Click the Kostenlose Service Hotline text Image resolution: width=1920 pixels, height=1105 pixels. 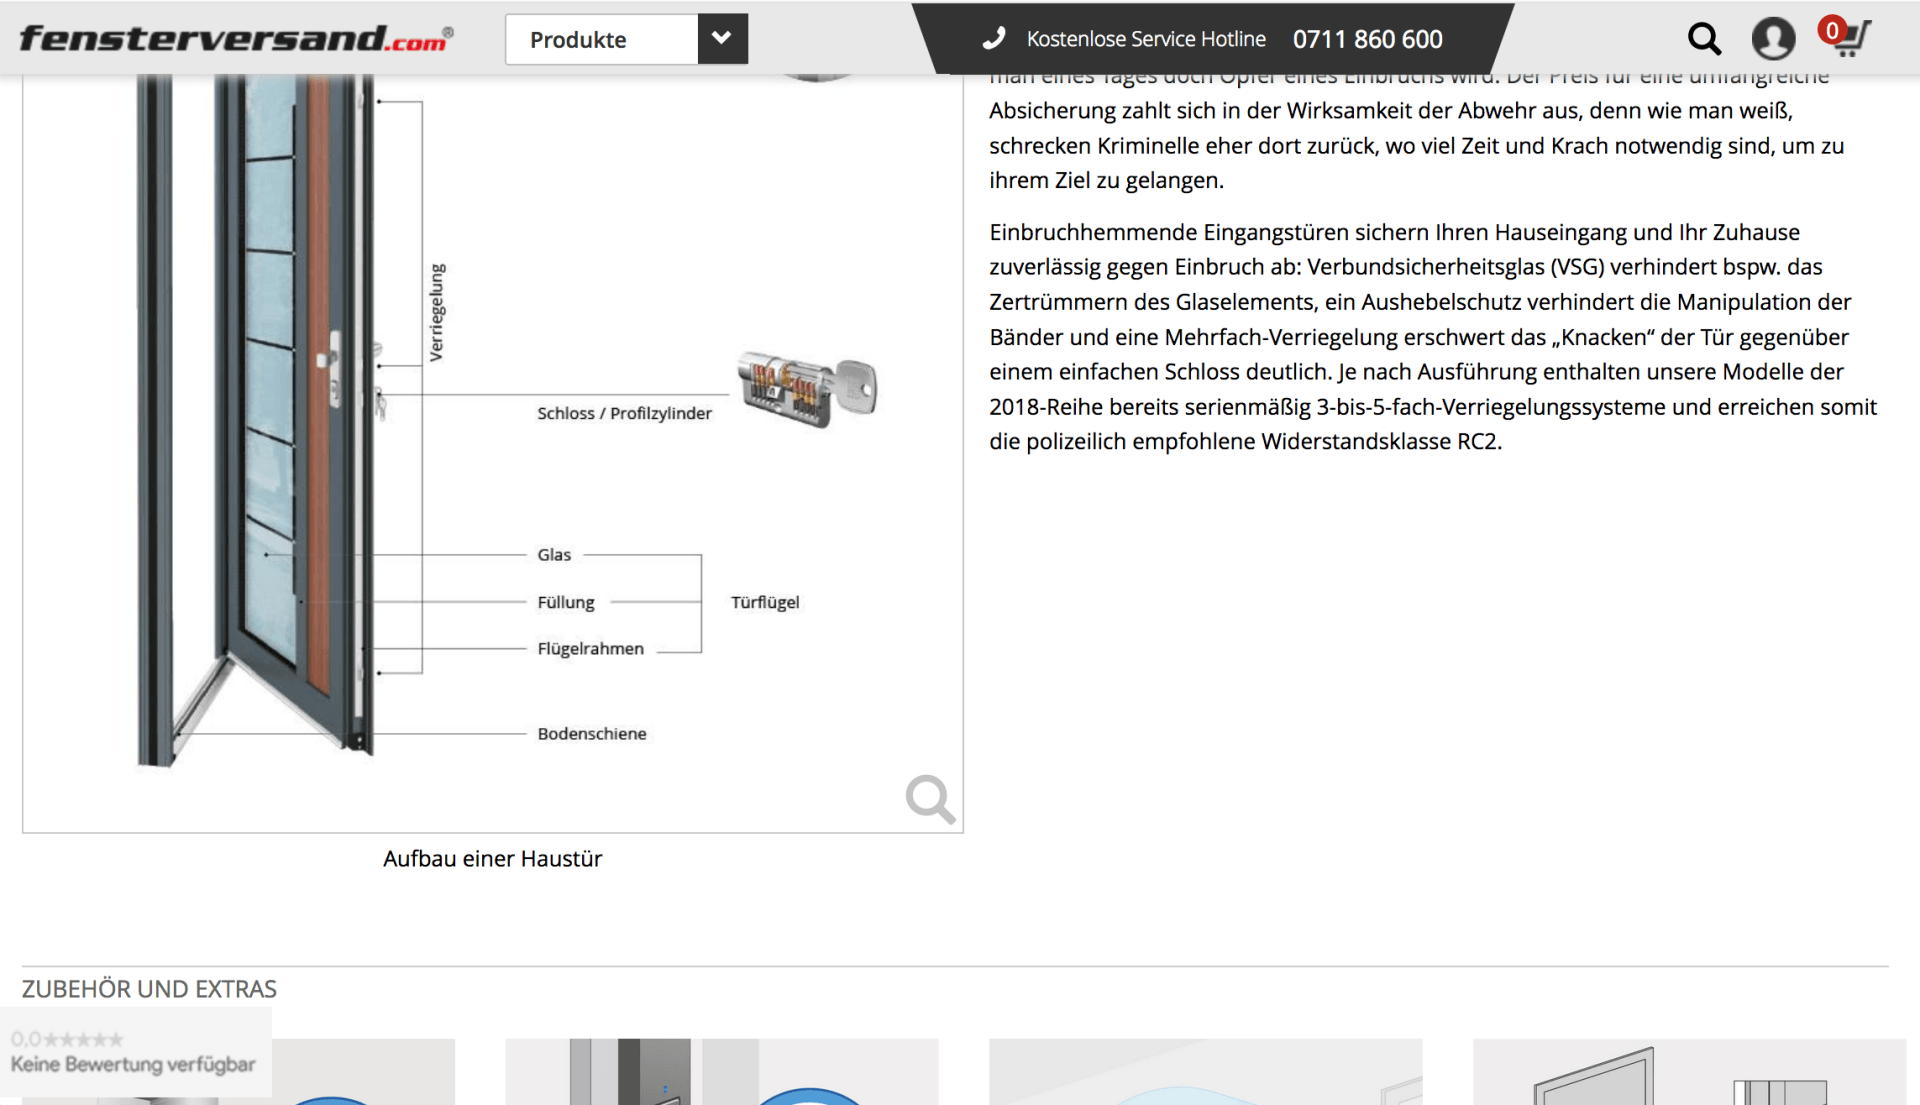[x=1146, y=39]
